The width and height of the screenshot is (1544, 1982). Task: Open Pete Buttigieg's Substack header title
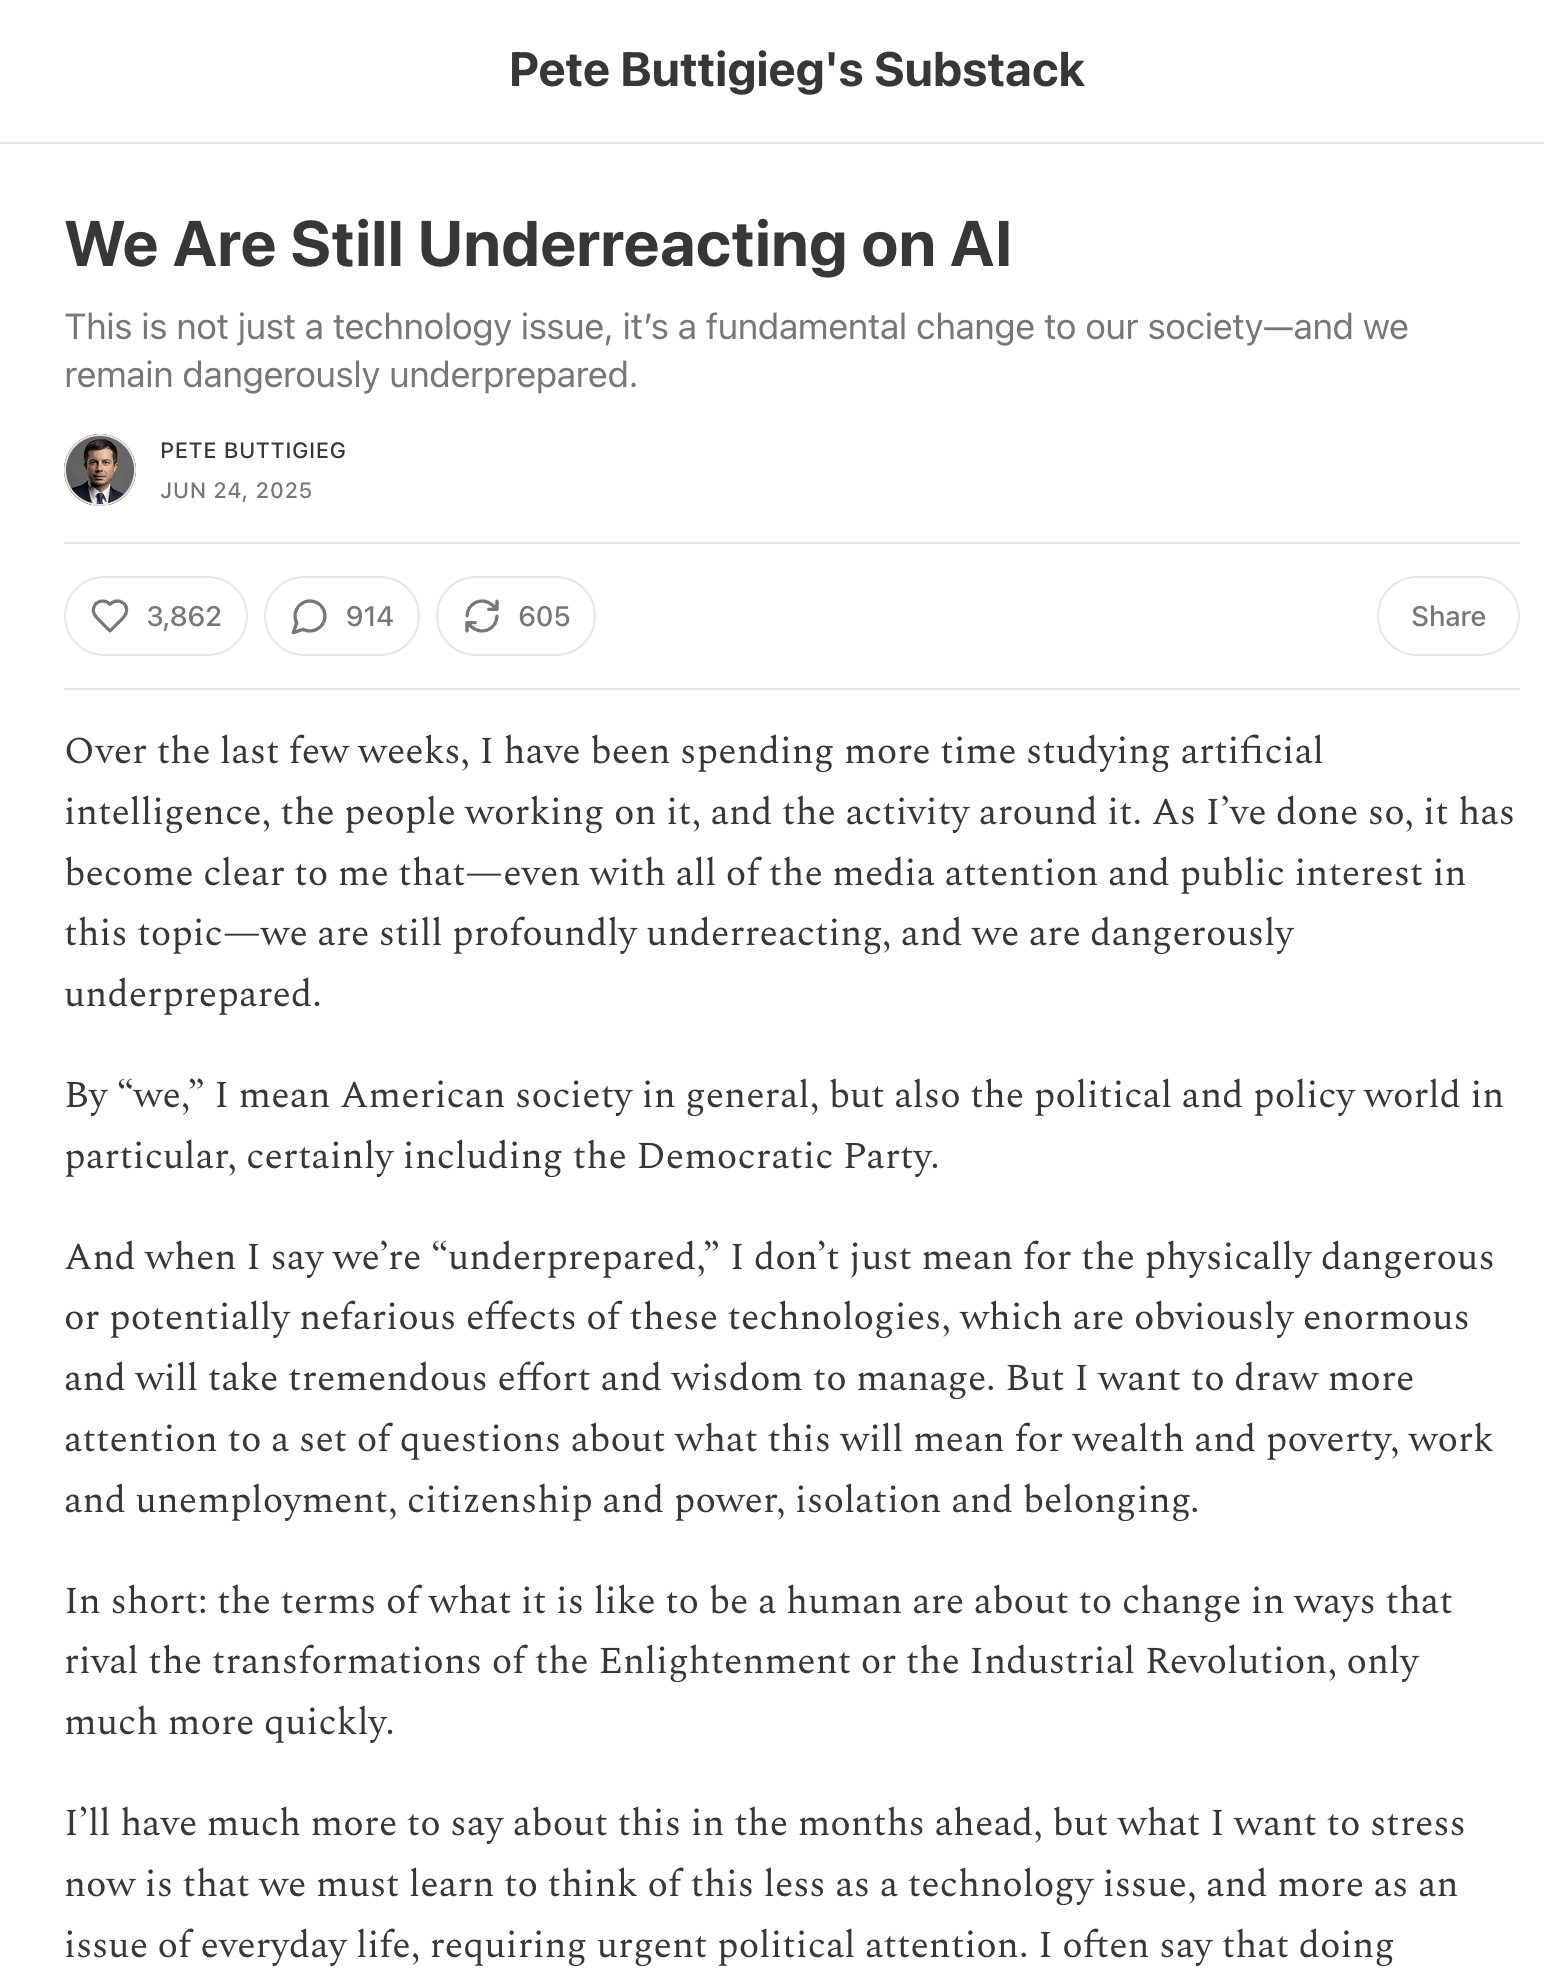(796, 70)
